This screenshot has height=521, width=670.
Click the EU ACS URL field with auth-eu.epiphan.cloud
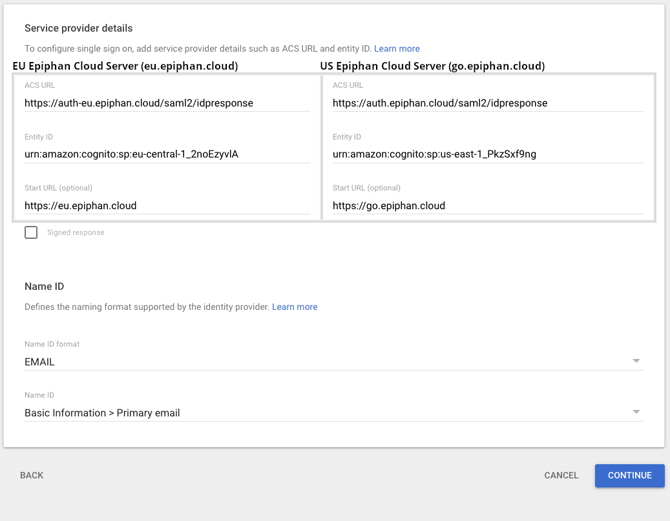point(167,103)
